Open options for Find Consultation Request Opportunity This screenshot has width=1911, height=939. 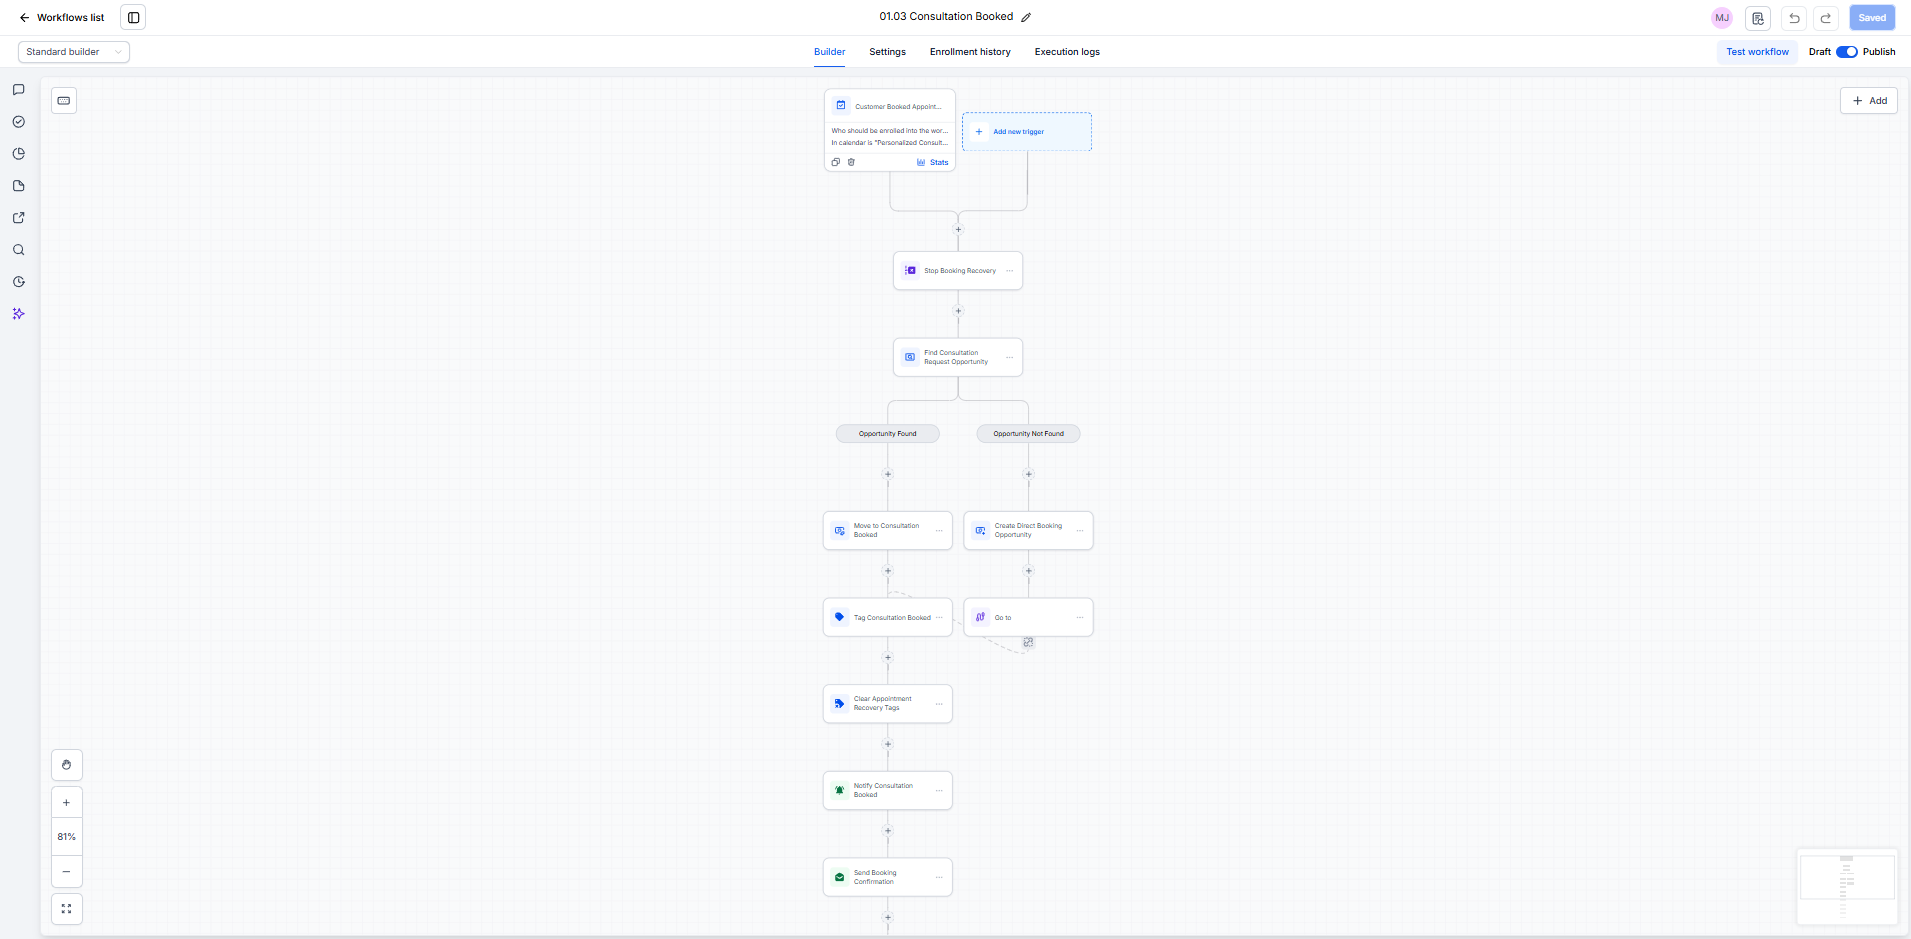point(1009,357)
